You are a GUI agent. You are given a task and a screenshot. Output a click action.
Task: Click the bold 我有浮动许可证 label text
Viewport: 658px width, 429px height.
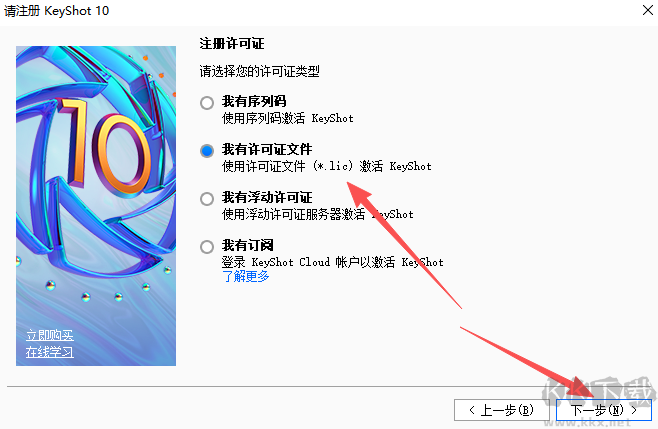267,197
